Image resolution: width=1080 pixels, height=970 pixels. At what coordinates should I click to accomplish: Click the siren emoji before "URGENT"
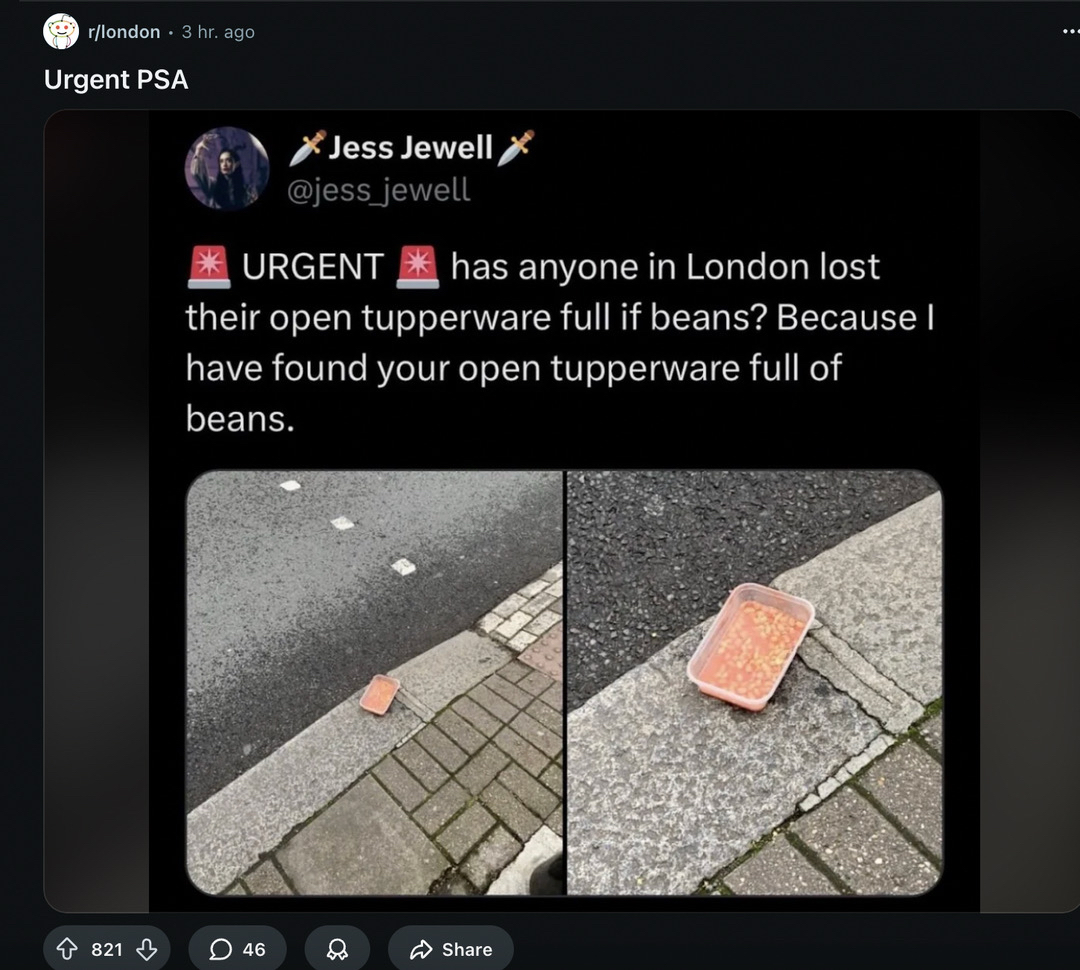coord(208,267)
